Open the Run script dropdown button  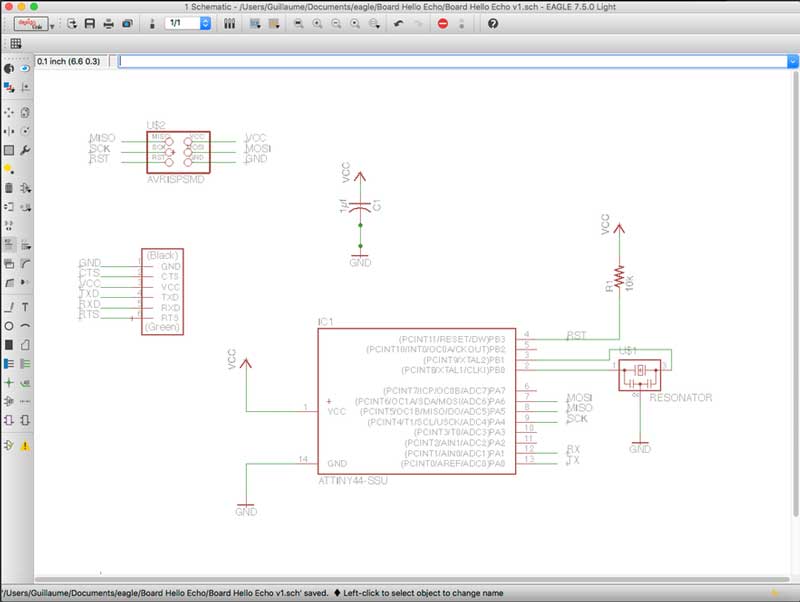tap(255, 23)
